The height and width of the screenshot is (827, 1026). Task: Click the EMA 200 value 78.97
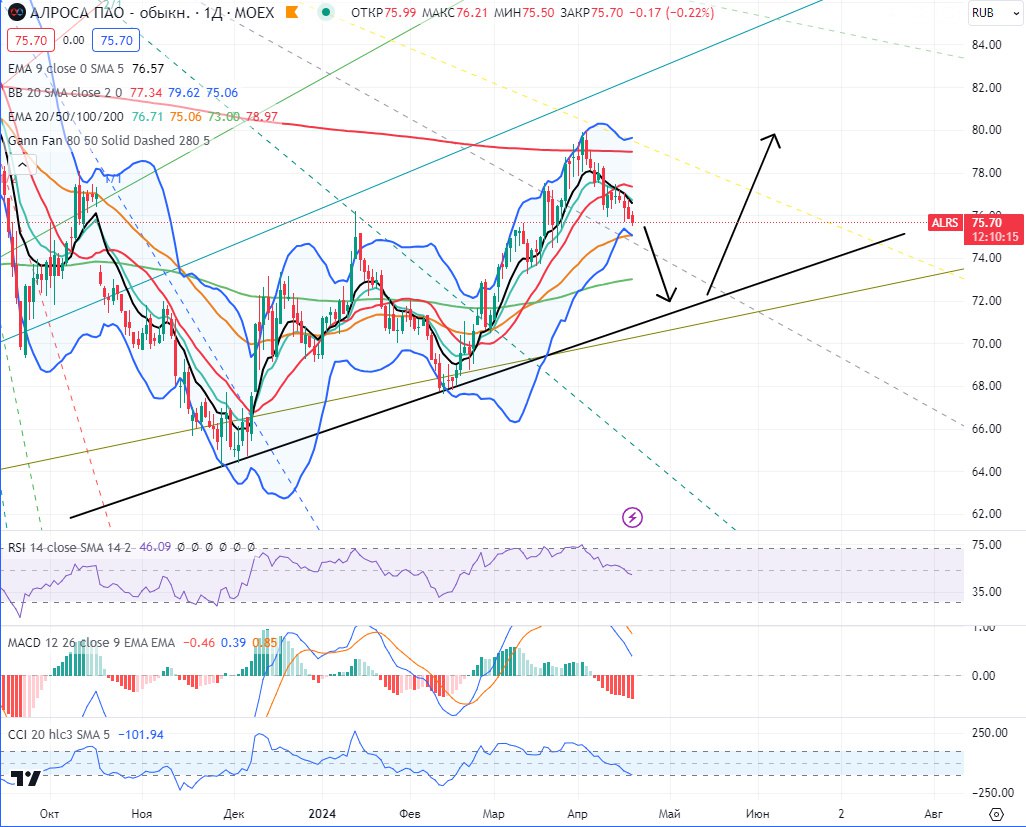click(x=262, y=117)
